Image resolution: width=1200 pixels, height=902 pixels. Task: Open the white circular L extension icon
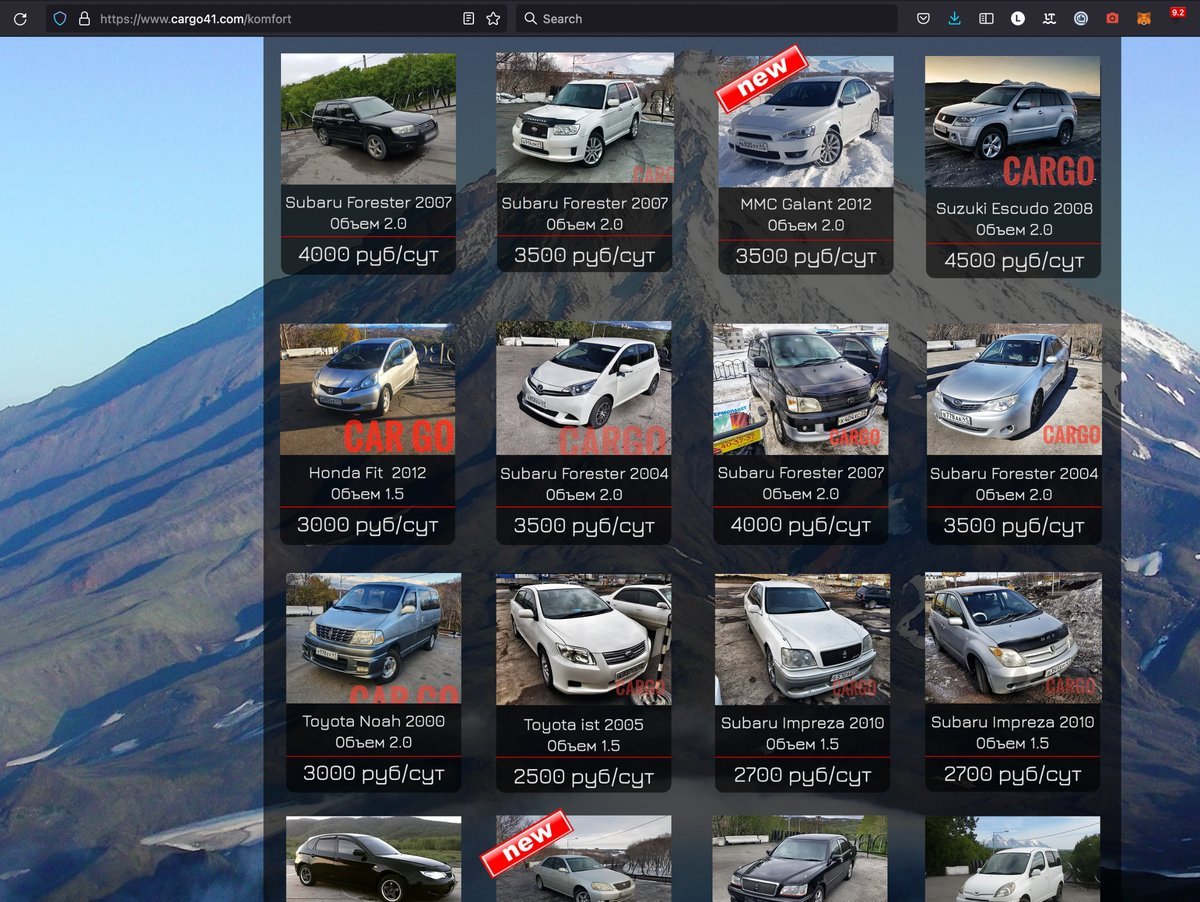[1018, 19]
